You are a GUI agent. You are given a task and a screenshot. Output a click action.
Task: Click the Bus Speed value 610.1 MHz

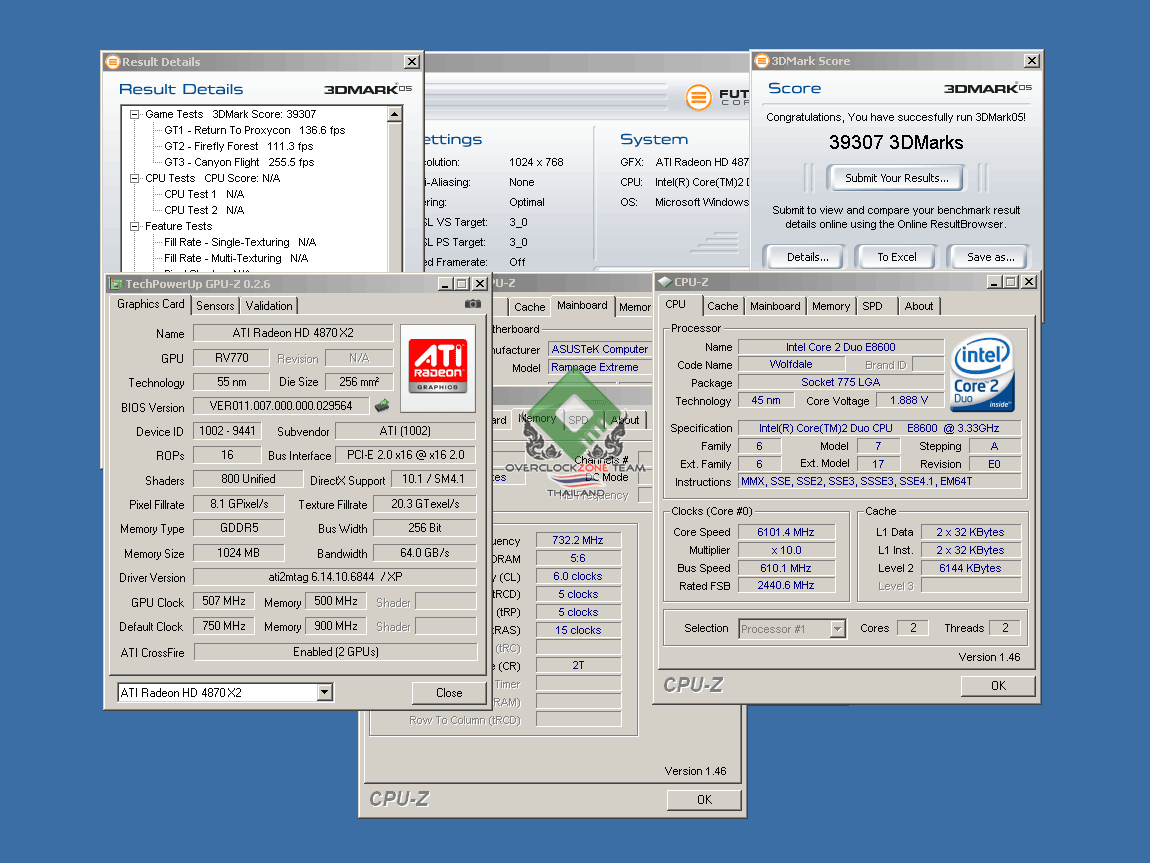pos(785,568)
